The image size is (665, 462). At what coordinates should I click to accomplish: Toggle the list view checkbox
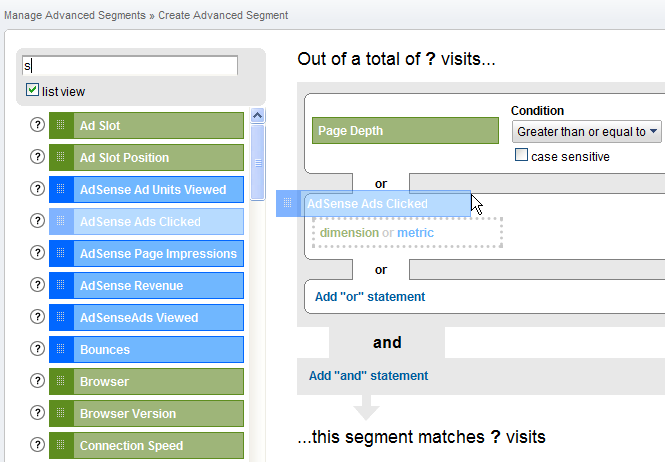tap(32, 90)
